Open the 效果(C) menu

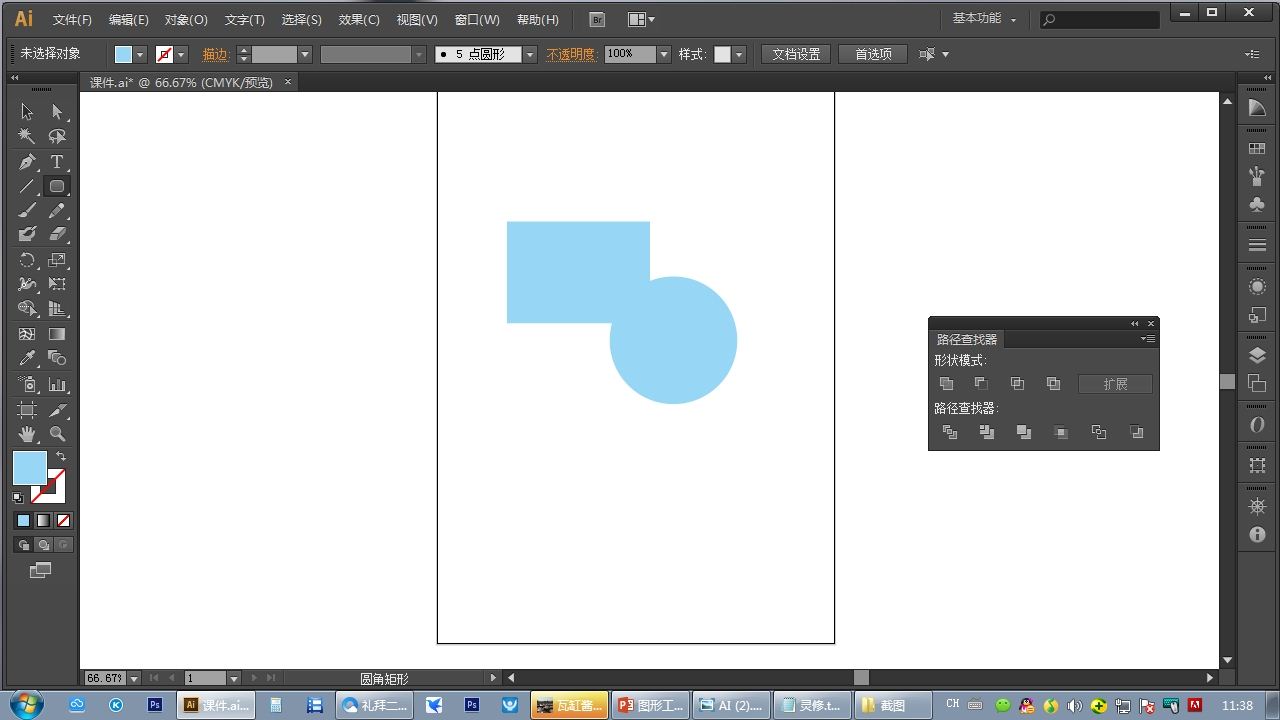click(359, 20)
